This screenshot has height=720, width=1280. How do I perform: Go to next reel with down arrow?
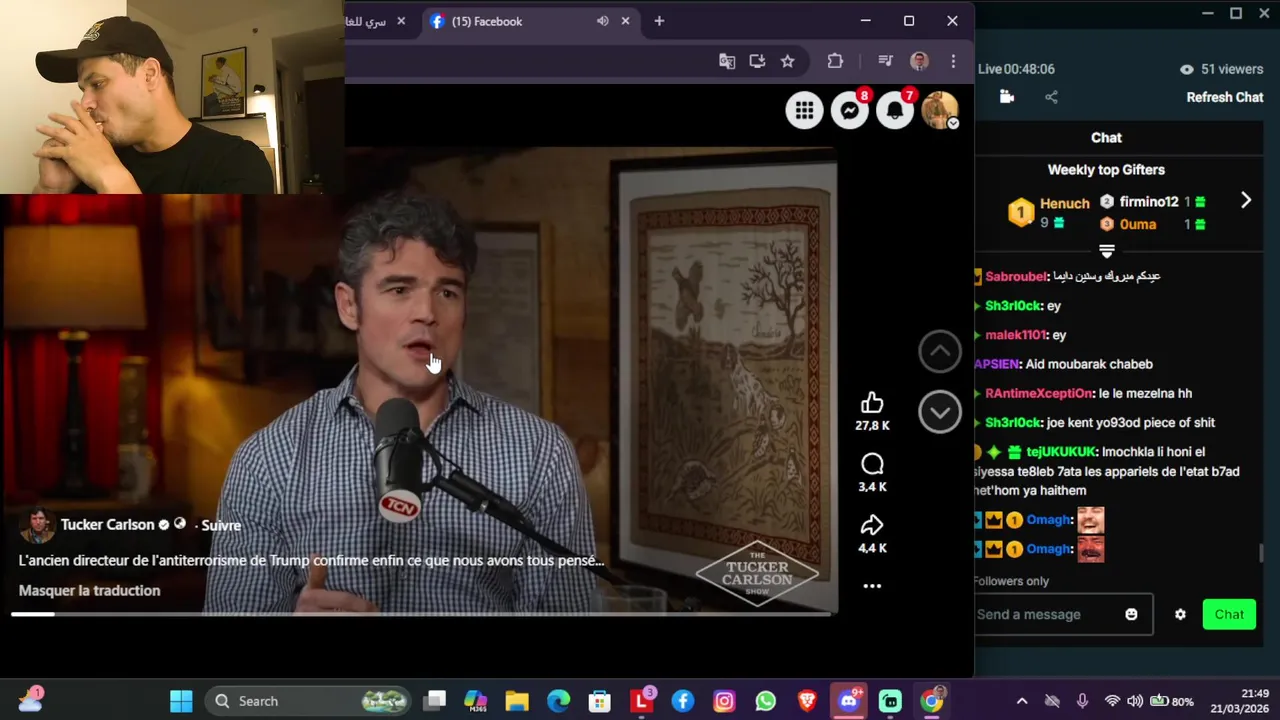[939, 412]
